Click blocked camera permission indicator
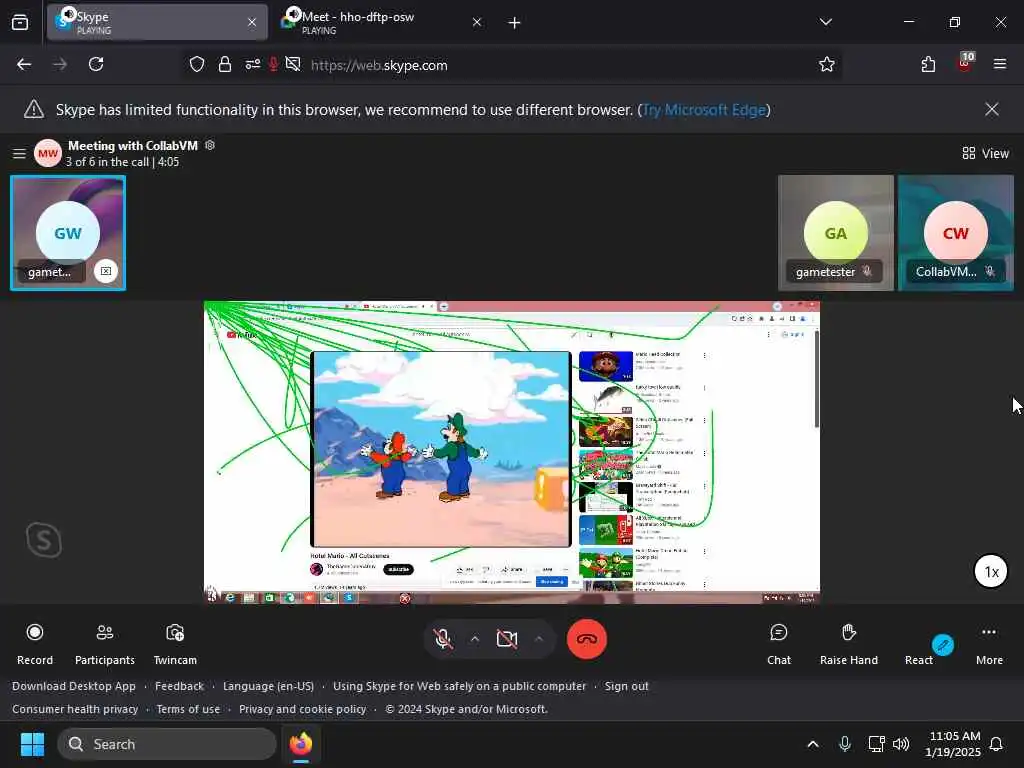The width and height of the screenshot is (1024, 768). coord(293,64)
